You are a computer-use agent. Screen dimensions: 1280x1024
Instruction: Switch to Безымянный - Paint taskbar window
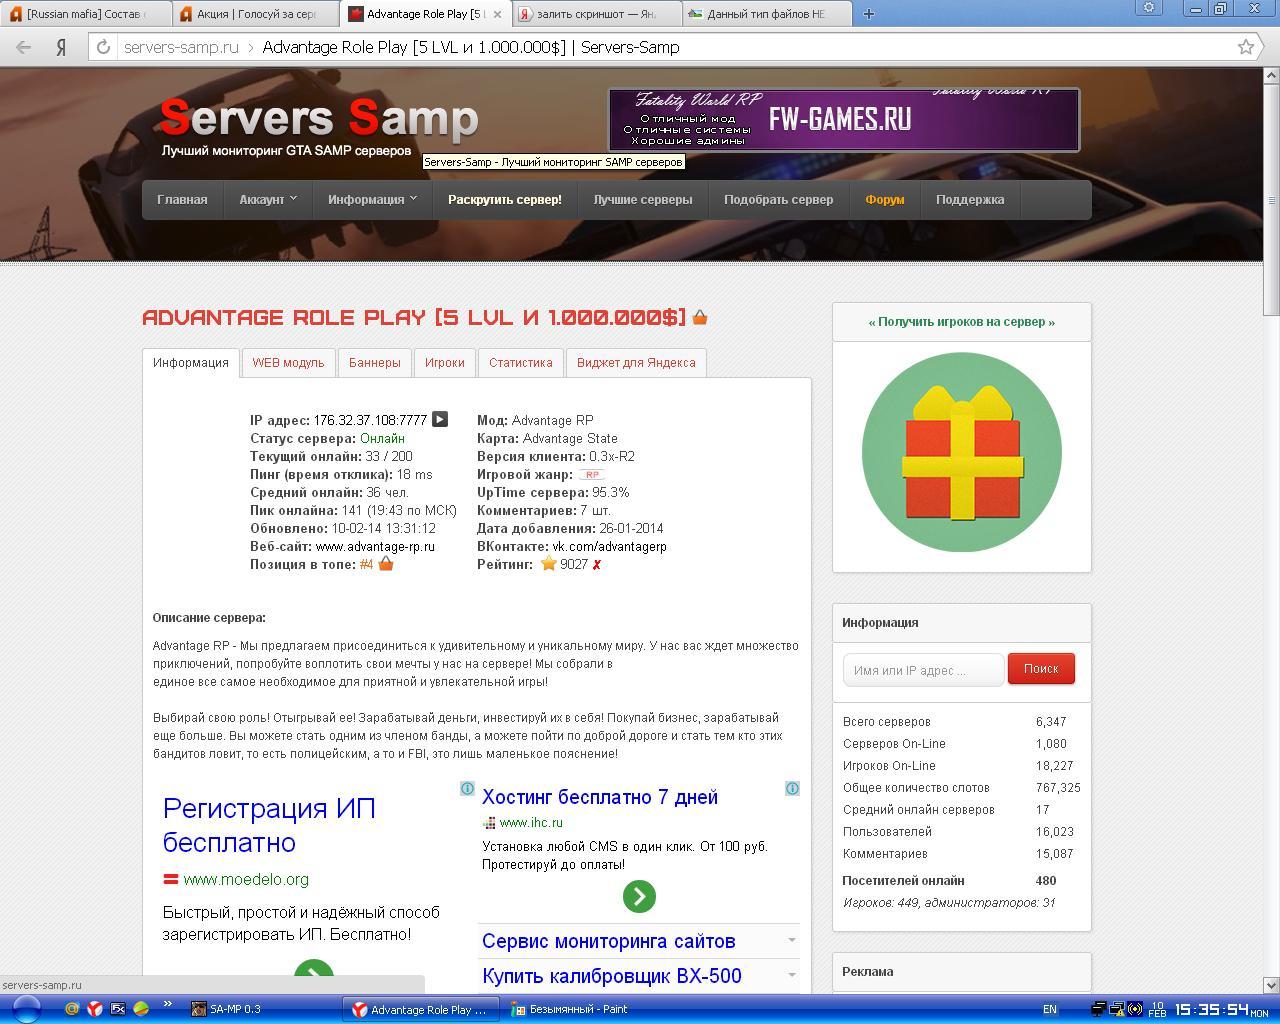tap(579, 1009)
